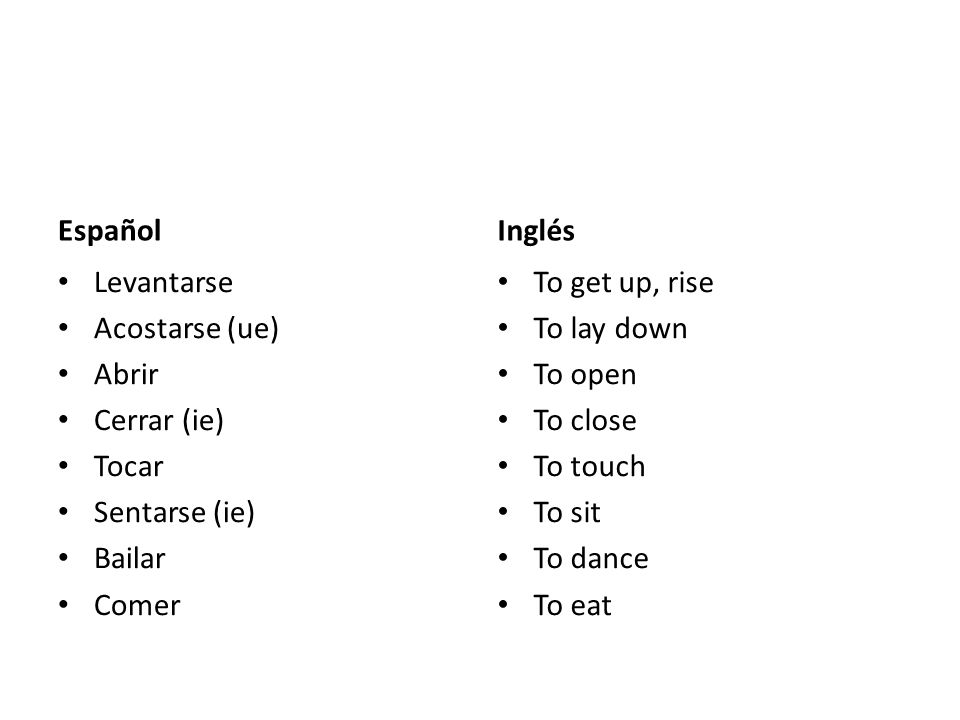Click the 'To dance' translation

click(x=591, y=558)
